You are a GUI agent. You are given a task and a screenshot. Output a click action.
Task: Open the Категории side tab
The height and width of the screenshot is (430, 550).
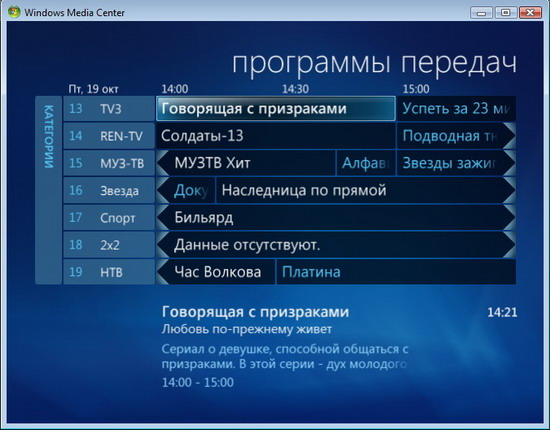click(49, 190)
